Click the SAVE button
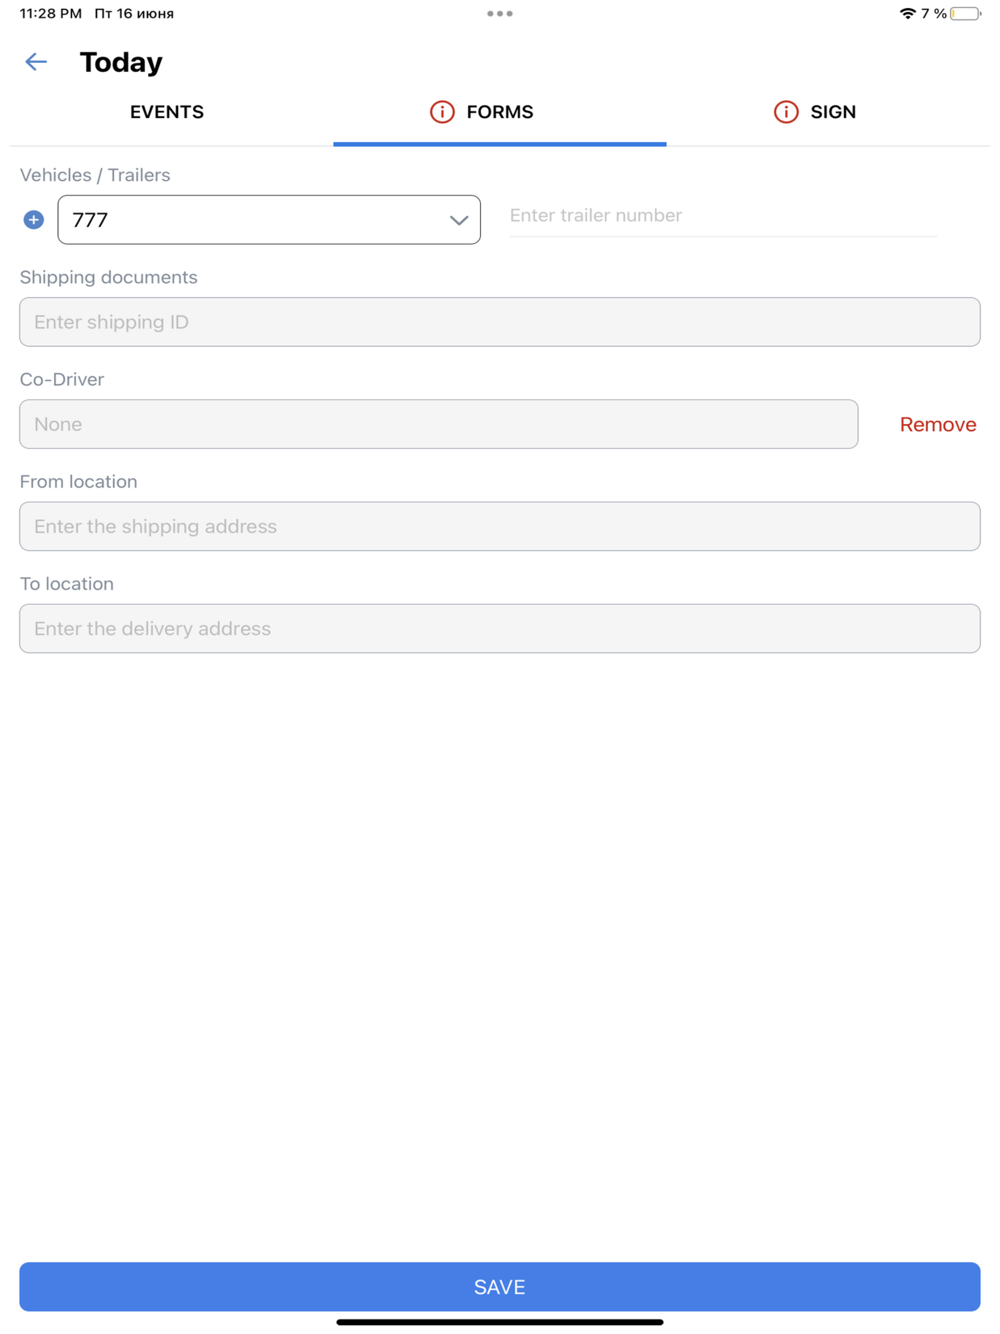This screenshot has width=1000, height=1334. point(500,1287)
